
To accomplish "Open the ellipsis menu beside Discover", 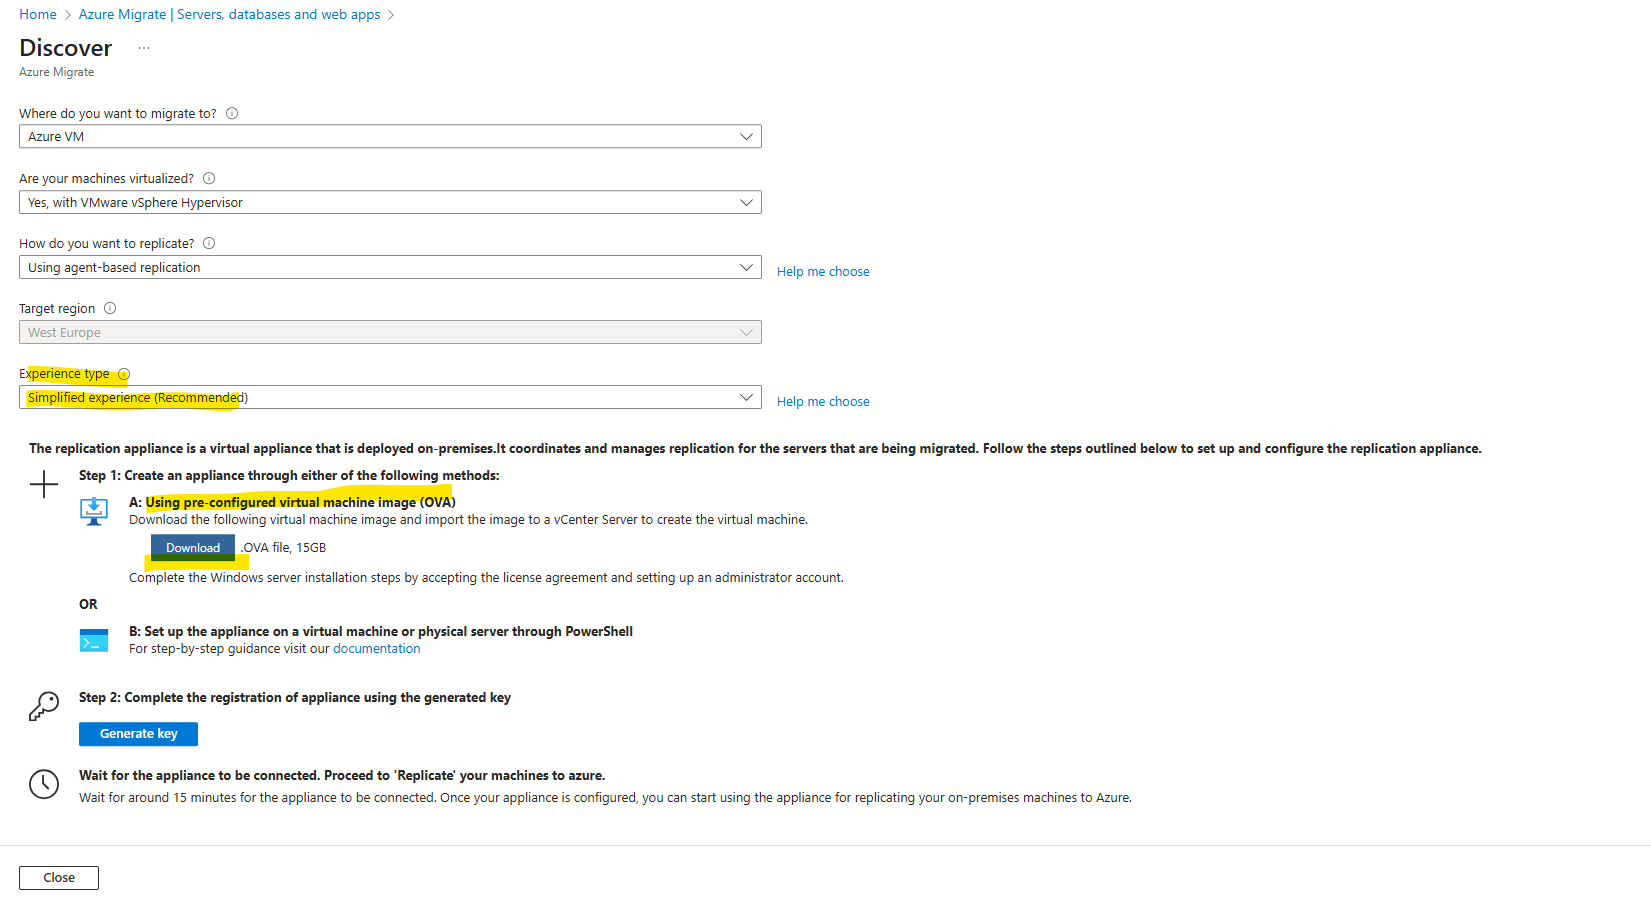I will click(x=144, y=48).
